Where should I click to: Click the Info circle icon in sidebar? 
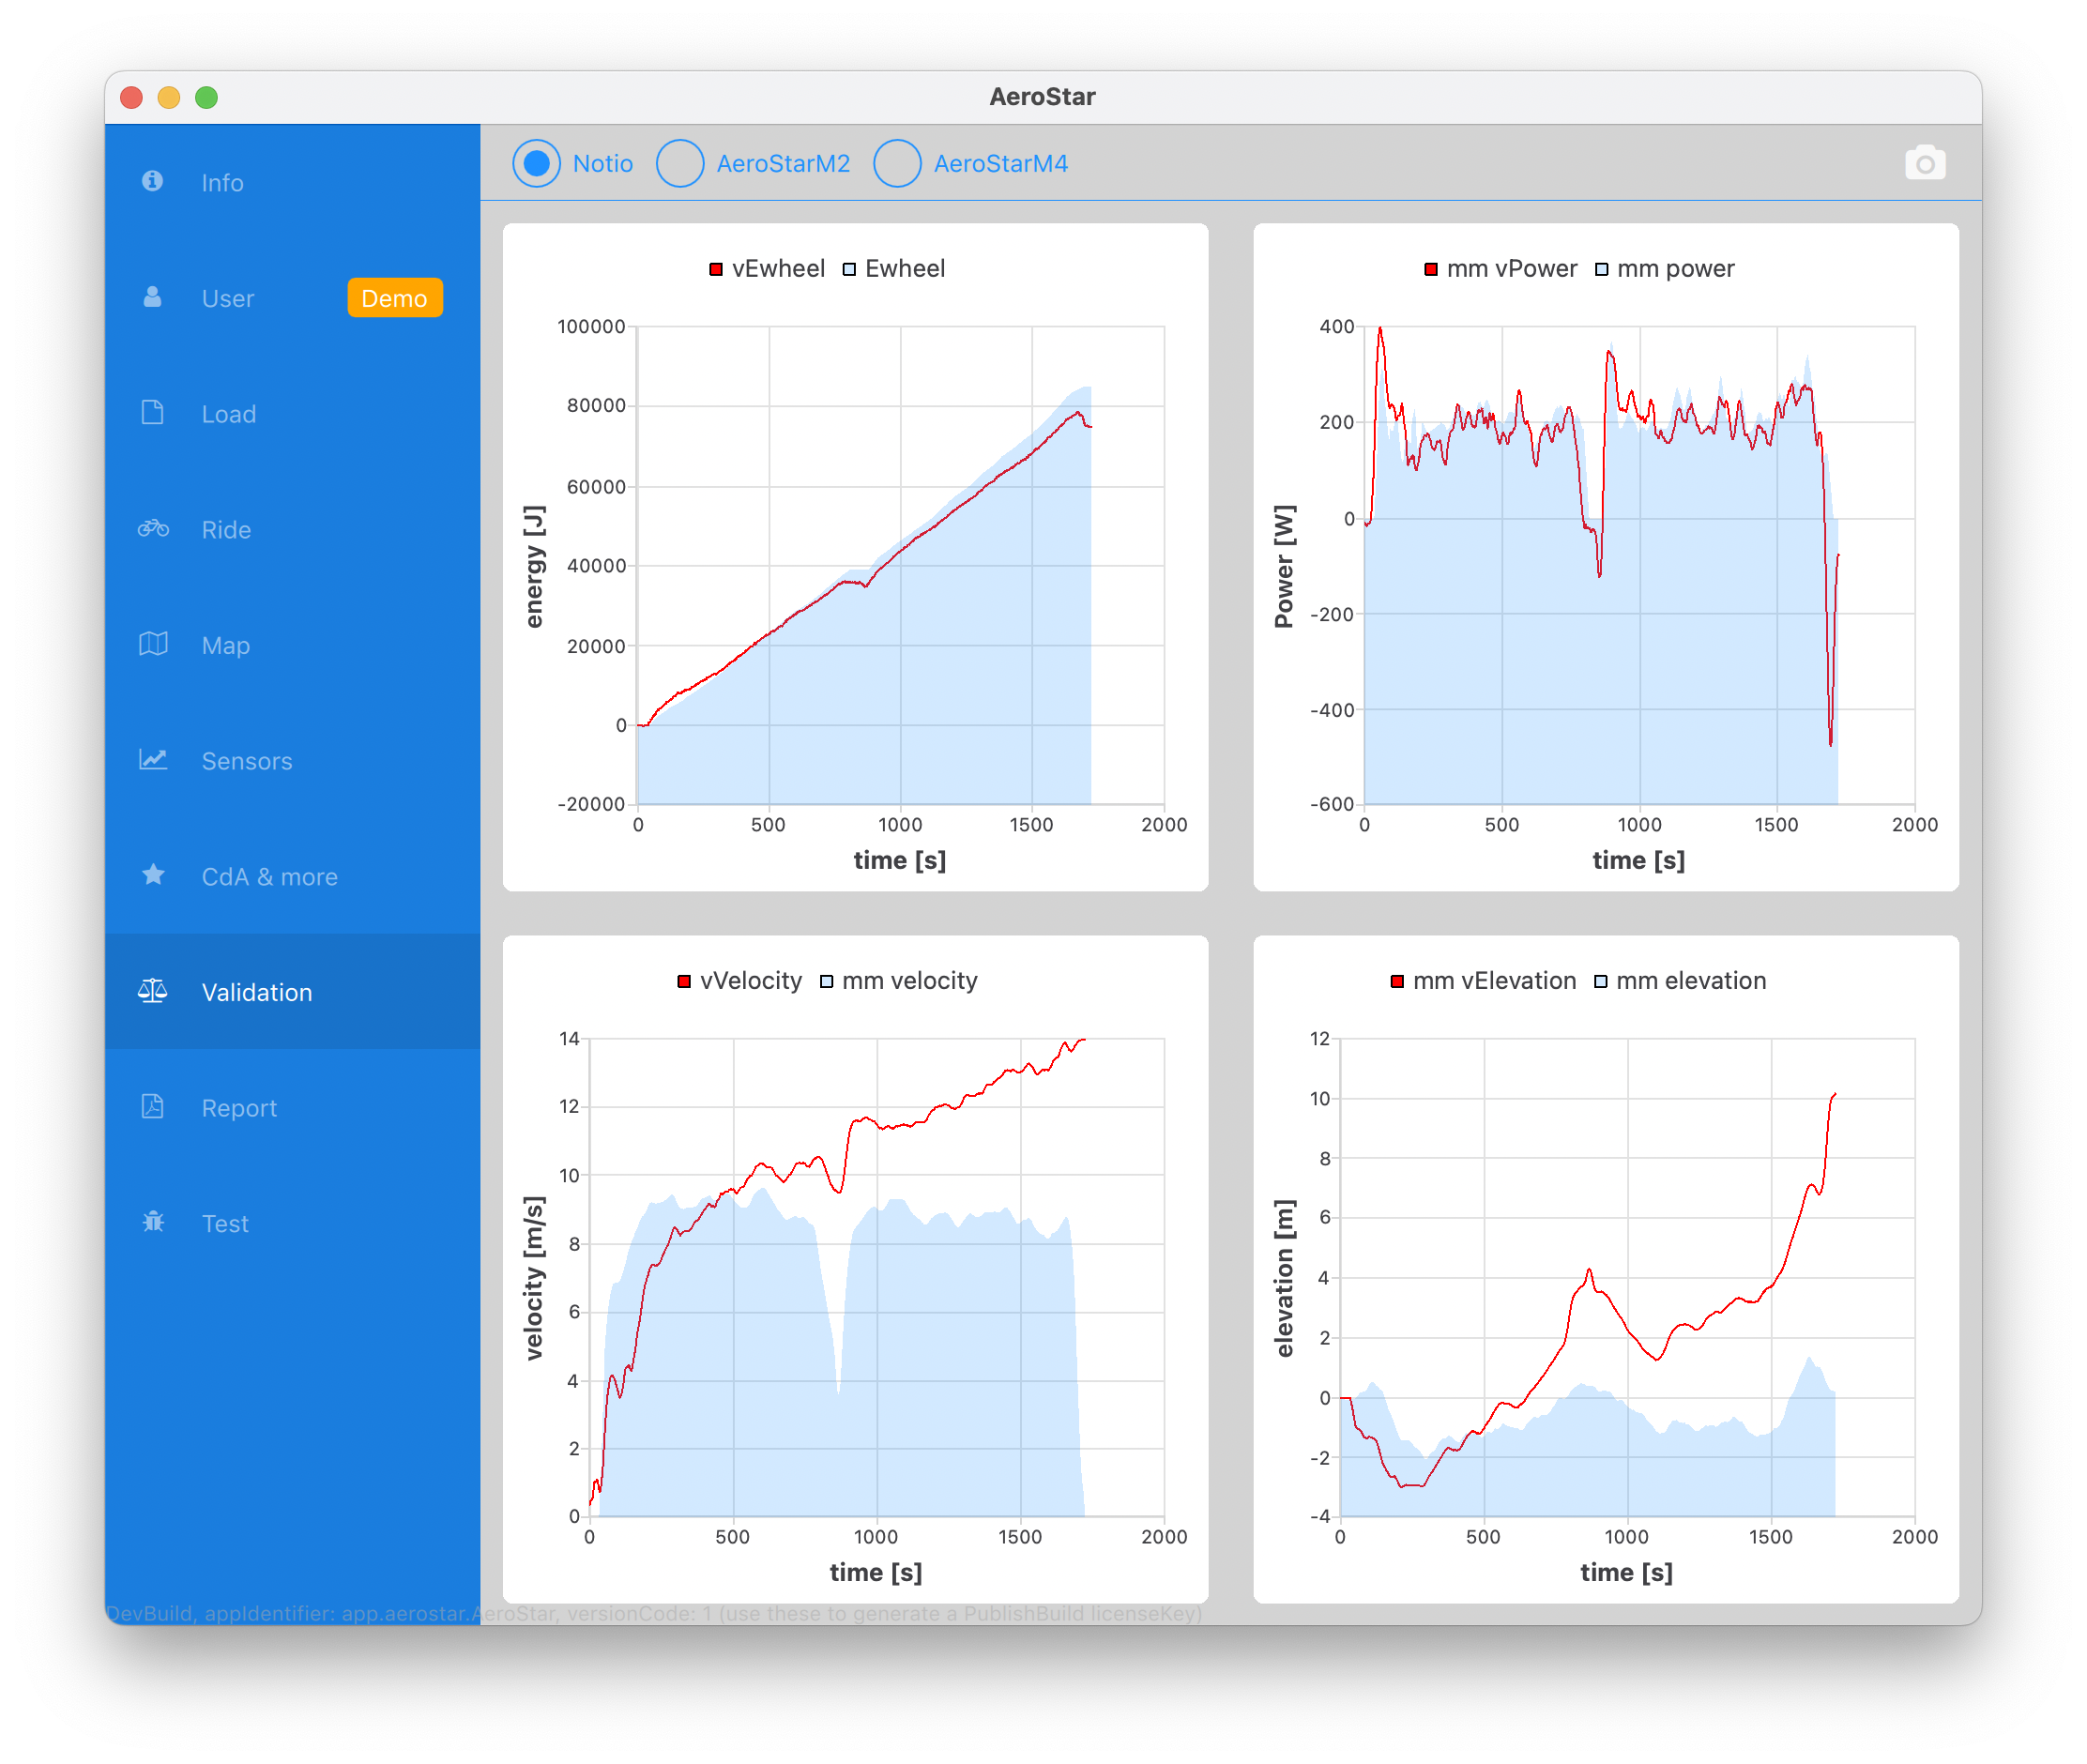tap(152, 181)
